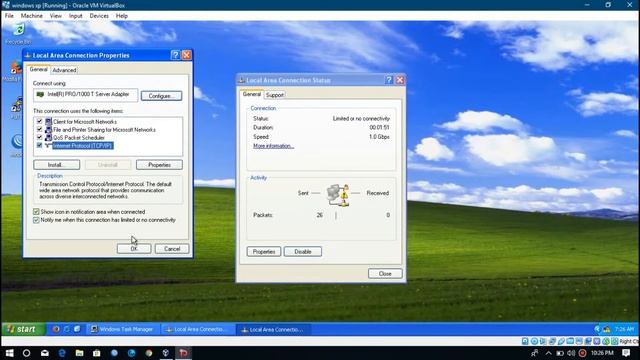The height and width of the screenshot is (360, 640).
Task: Click OK in Connection Properties dialog
Action: point(134,249)
